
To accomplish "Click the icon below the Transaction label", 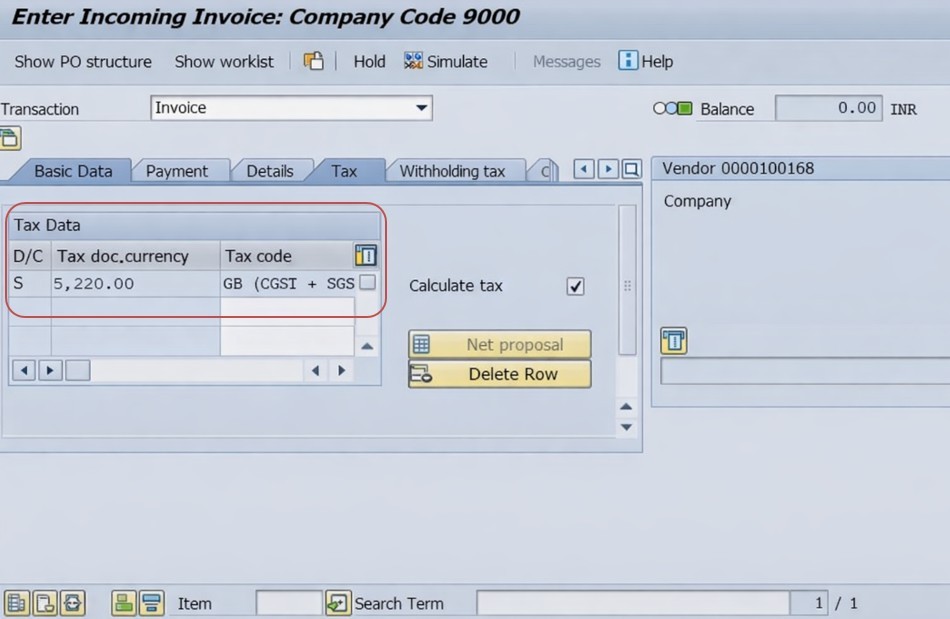I will pyautogui.click(x=10, y=138).
